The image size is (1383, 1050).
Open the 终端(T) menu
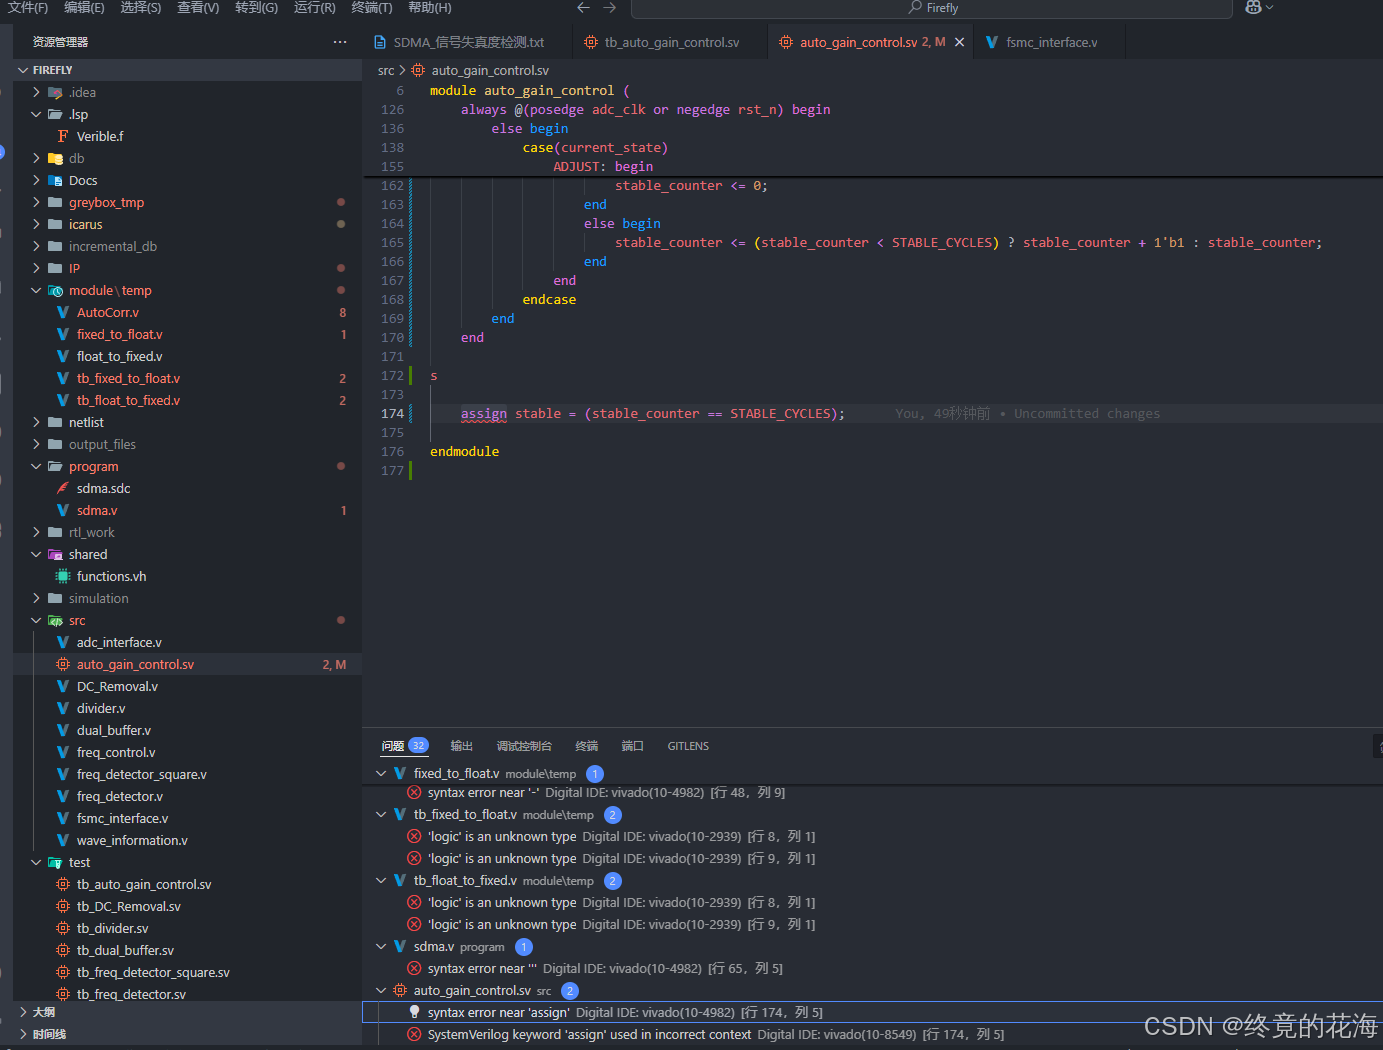coord(372,7)
